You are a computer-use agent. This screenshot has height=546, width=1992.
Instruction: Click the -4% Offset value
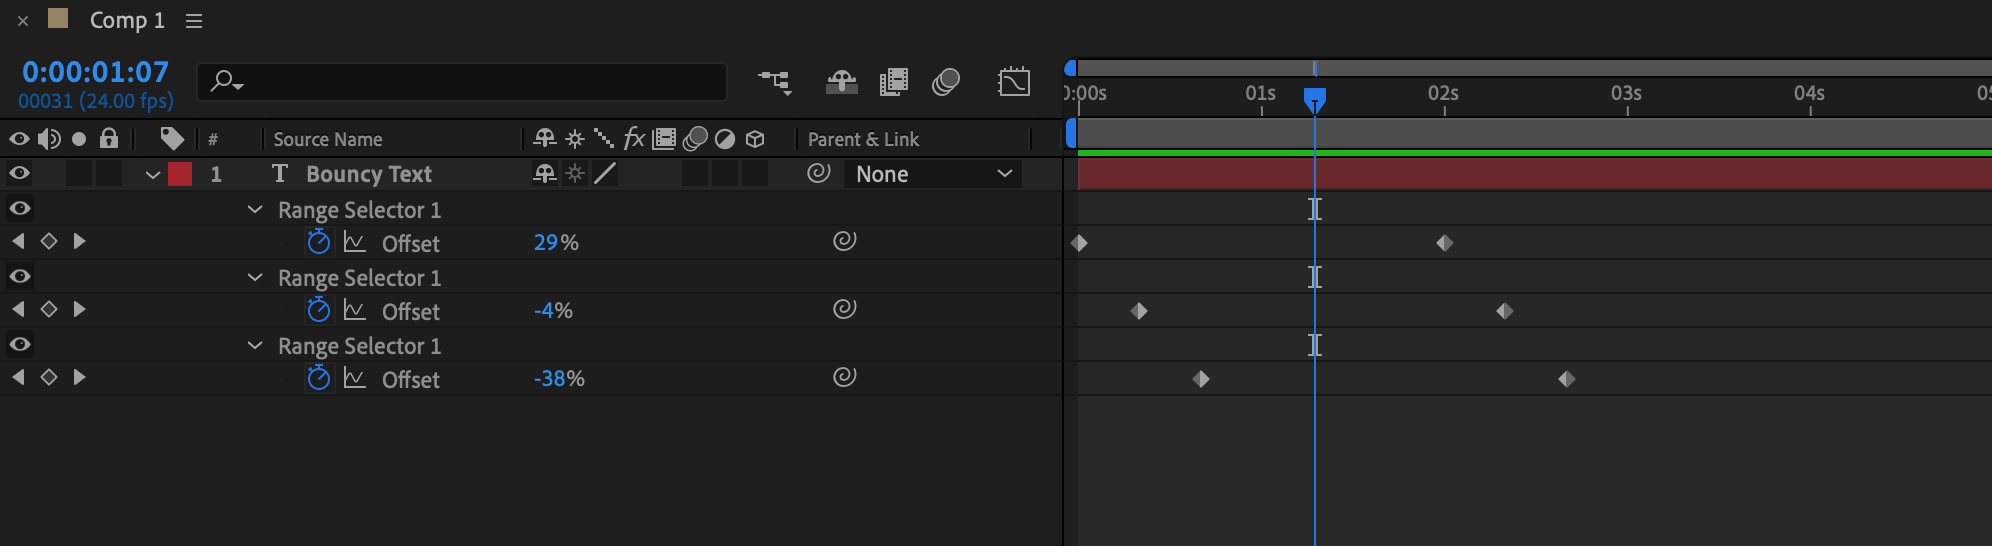(x=553, y=310)
